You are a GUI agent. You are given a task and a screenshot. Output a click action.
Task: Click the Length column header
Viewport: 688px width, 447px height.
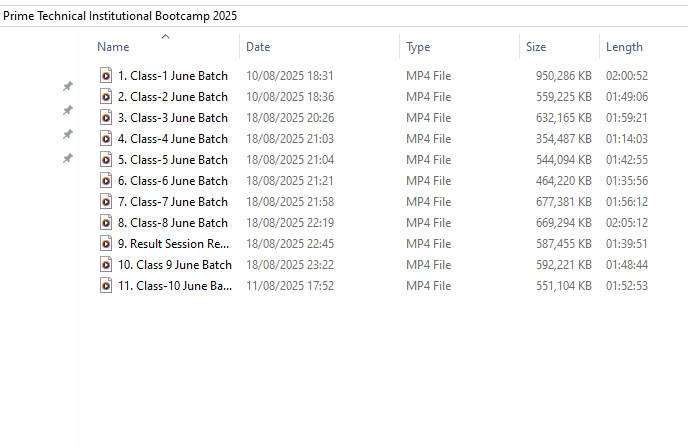(x=624, y=47)
